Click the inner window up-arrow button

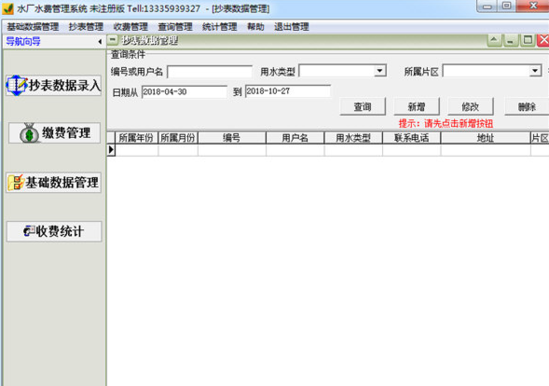click(x=494, y=40)
